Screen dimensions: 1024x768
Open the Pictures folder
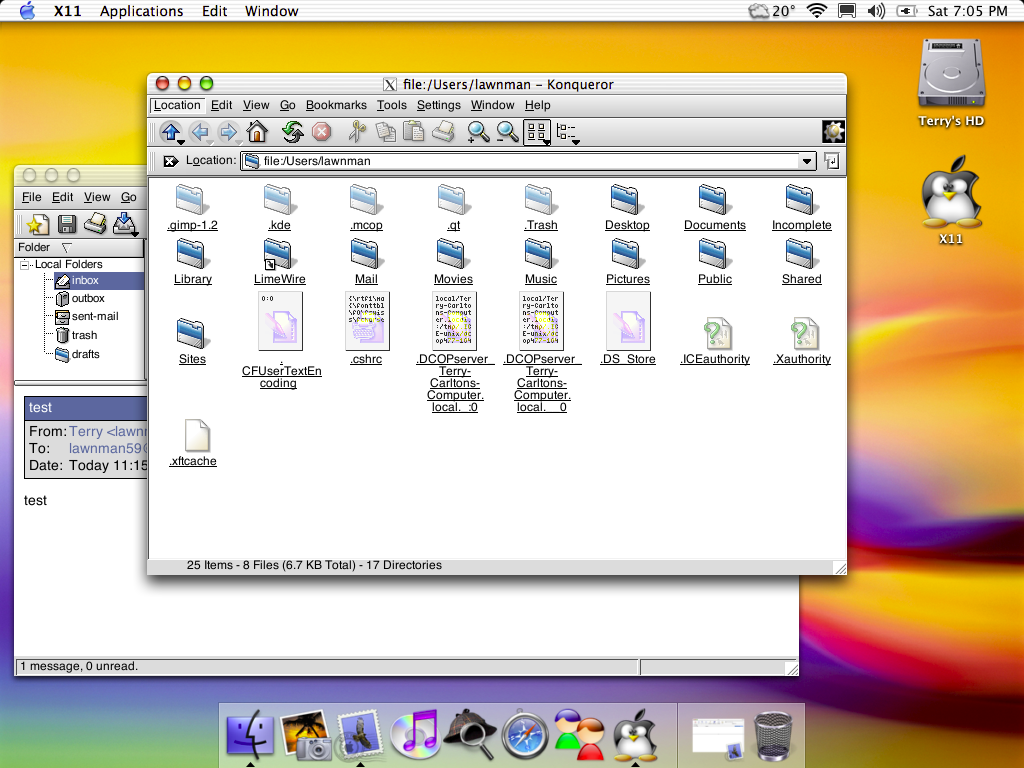(628, 262)
